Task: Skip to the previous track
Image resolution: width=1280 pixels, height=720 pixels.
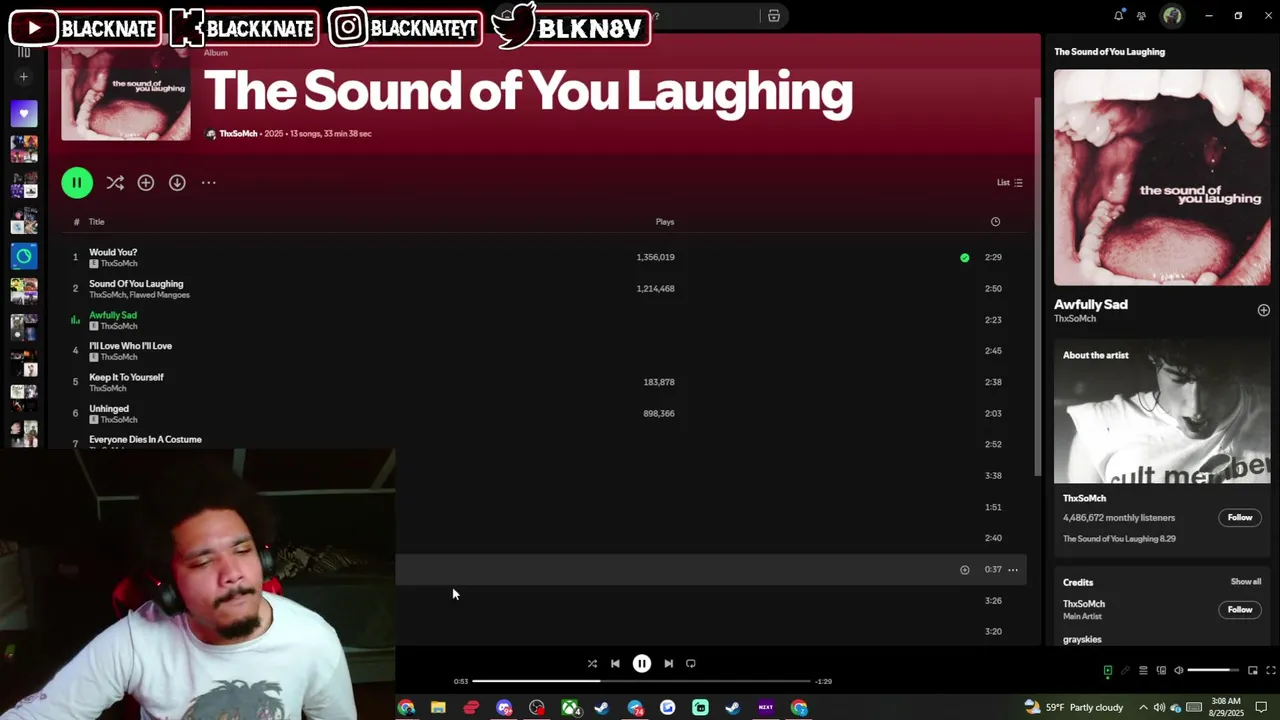Action: (615, 664)
